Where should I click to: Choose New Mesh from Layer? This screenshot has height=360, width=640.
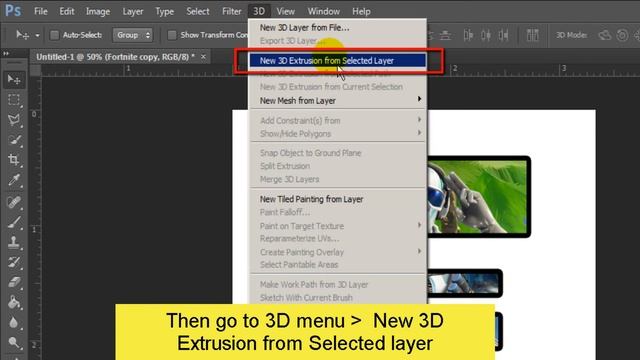(x=338, y=100)
